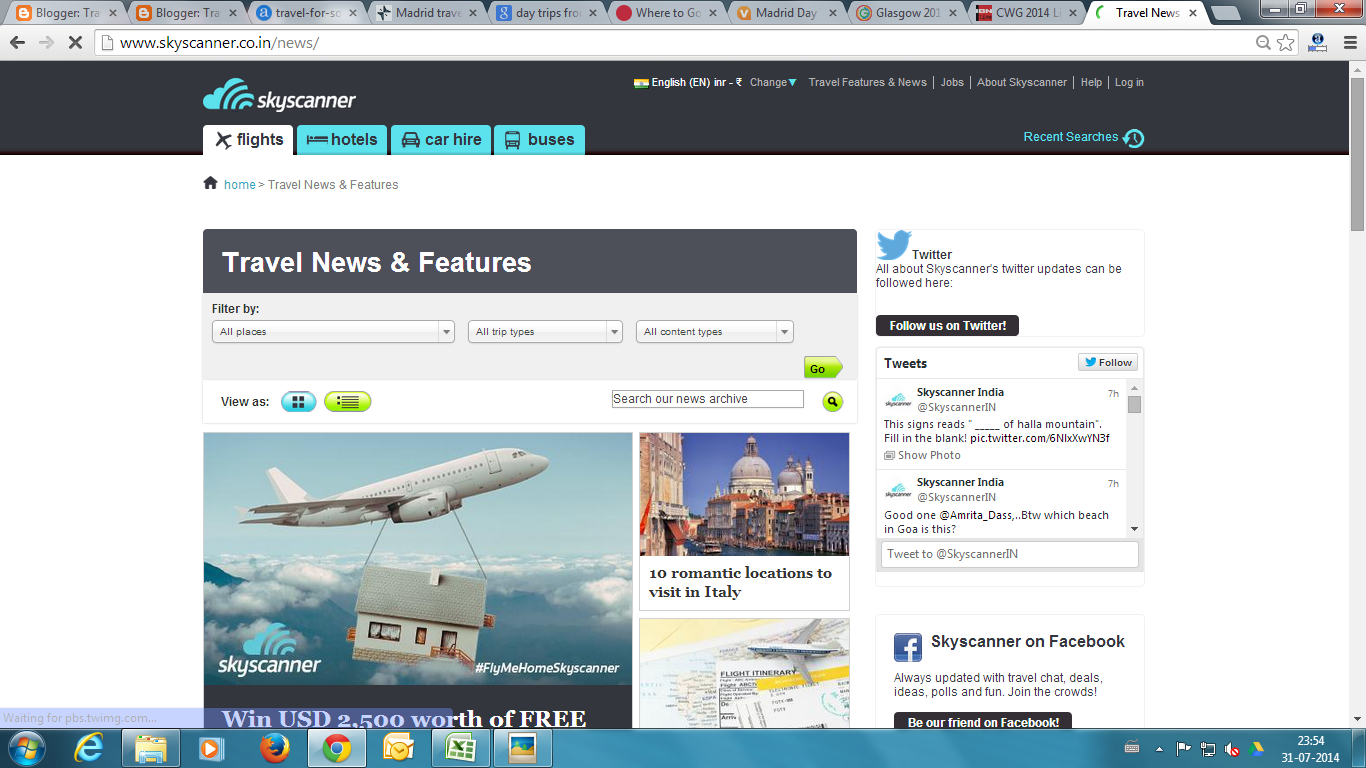
Task: Switch to the day trips browser tab
Action: [545, 13]
